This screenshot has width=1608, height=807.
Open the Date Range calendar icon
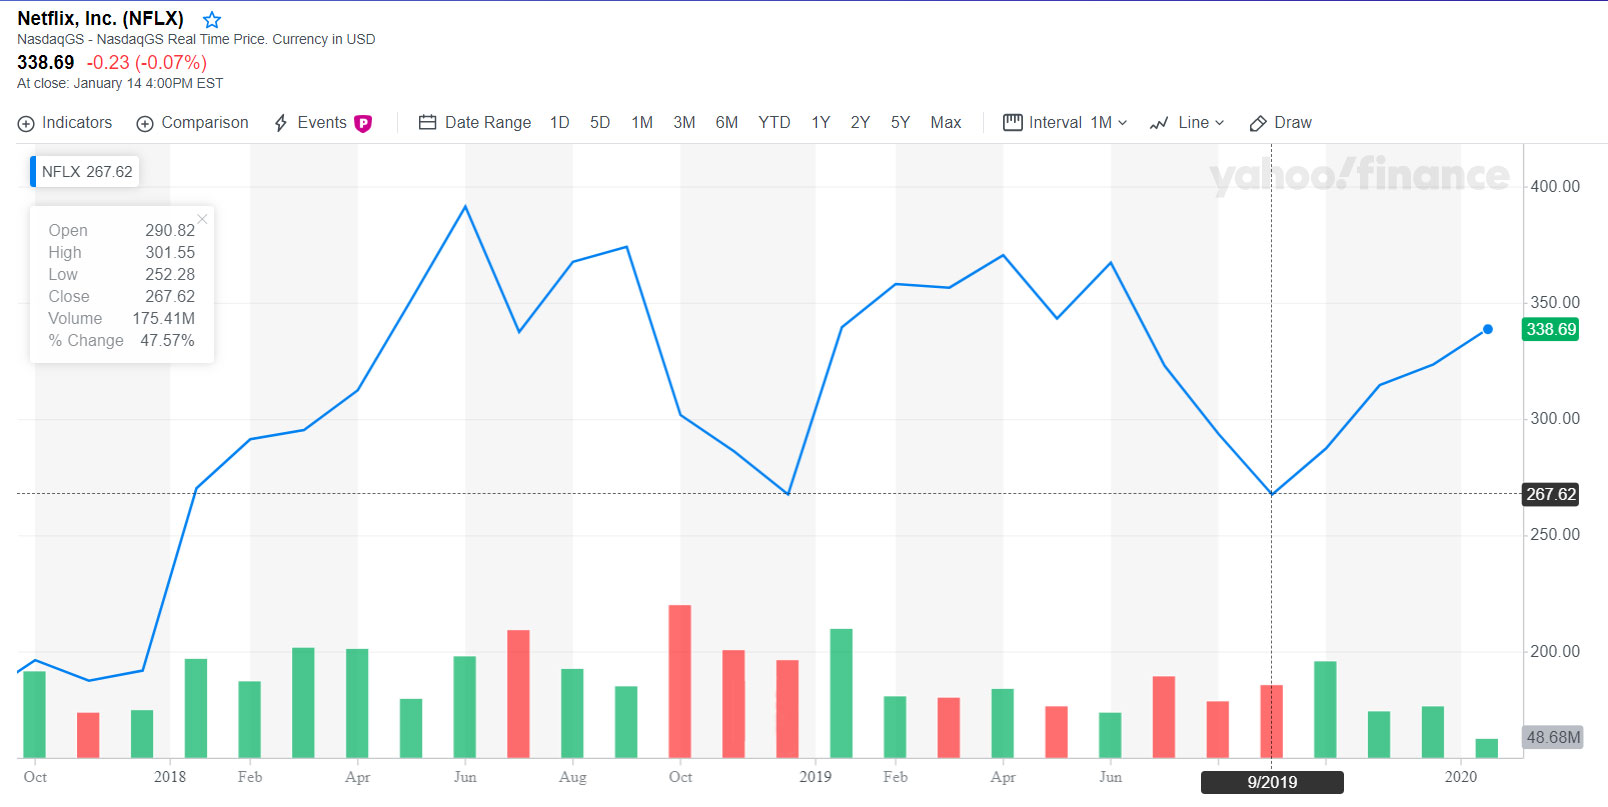coord(427,123)
